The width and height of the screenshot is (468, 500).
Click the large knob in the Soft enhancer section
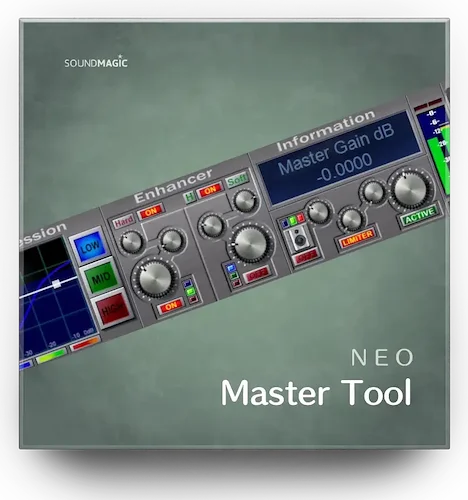tap(251, 244)
